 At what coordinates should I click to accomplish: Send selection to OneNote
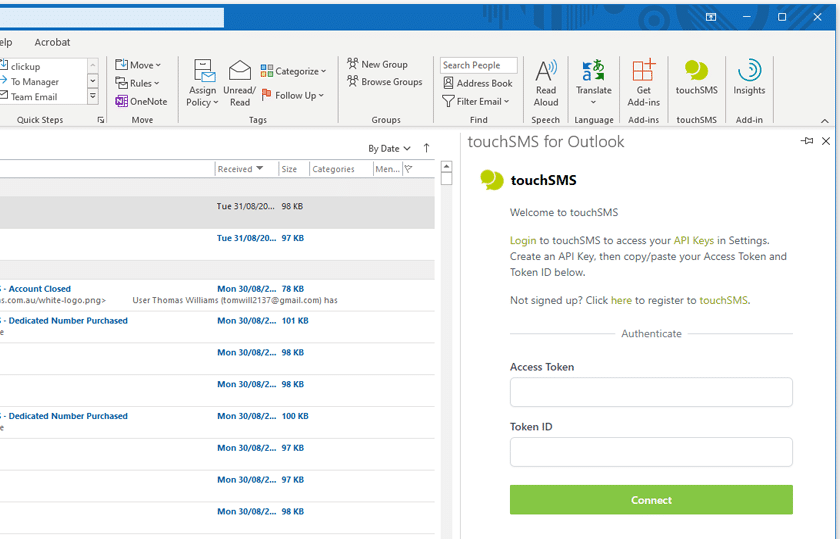coord(141,101)
